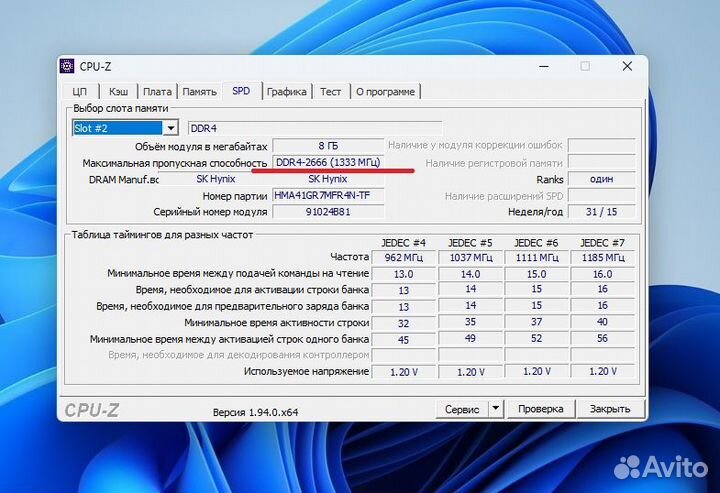720x493 pixels.
Task: Close the CPU-Z window with X
Action: click(x=627, y=67)
